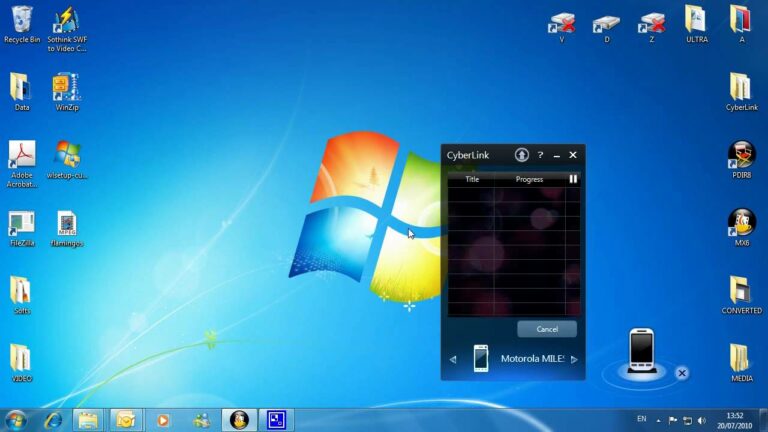Pause transfers with the pause icon
The width and height of the screenshot is (768, 432).
coord(573,179)
